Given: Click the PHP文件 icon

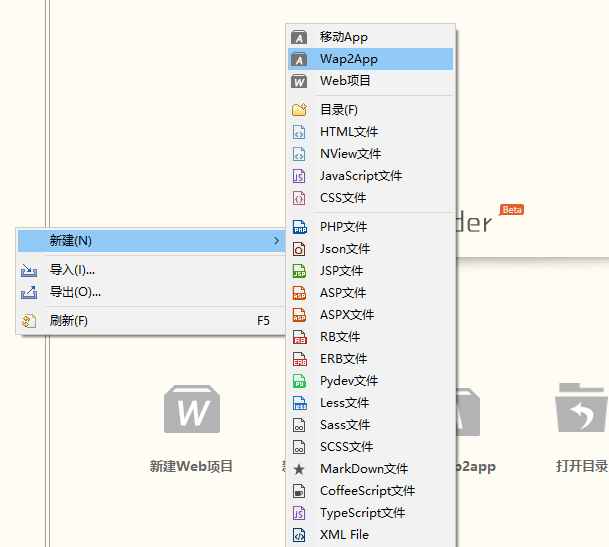Looking at the screenshot, I should [299, 227].
